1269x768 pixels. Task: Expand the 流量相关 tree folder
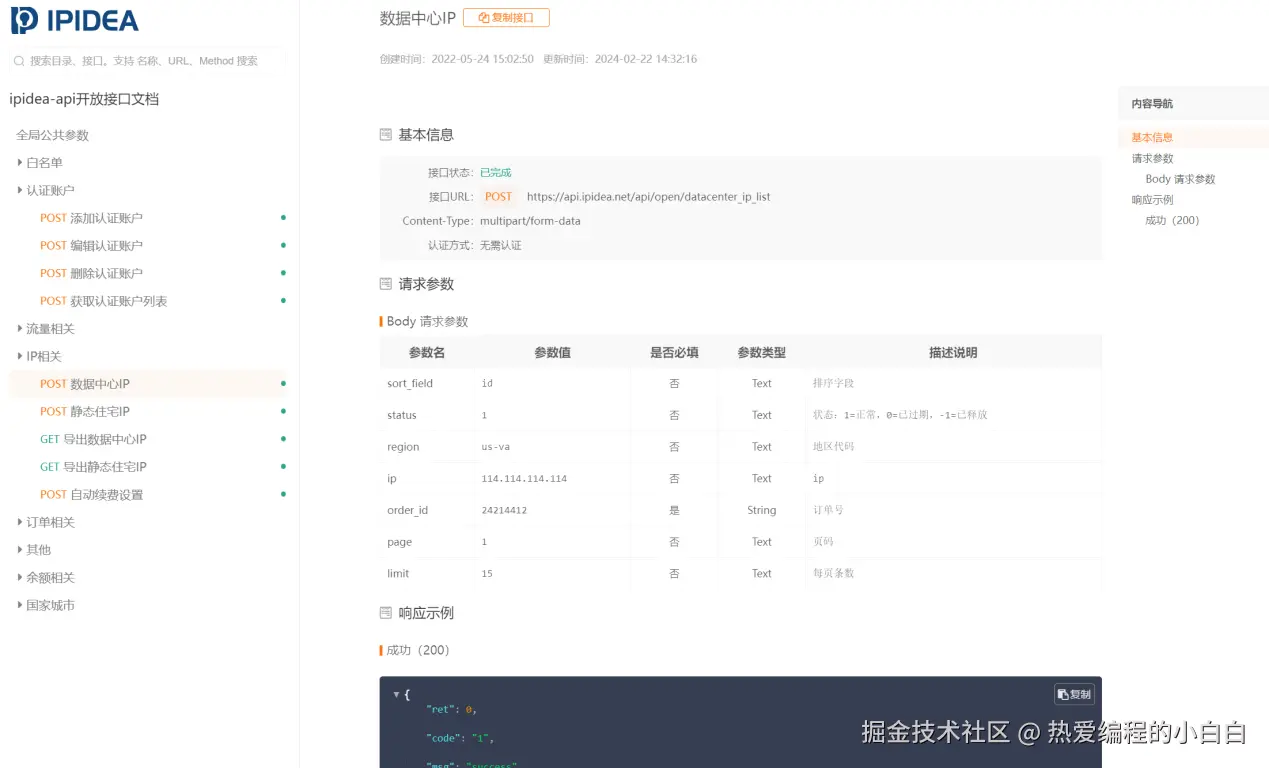point(20,329)
